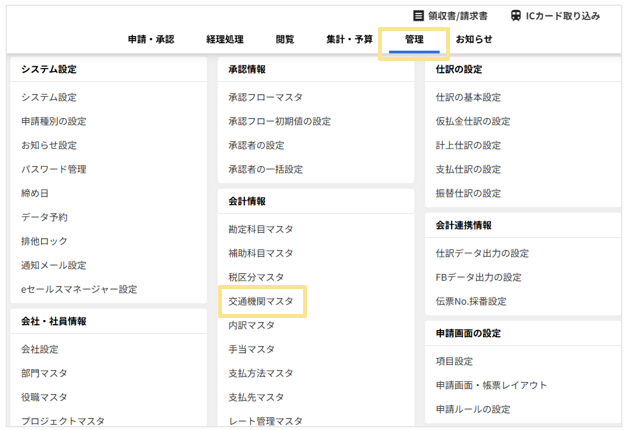Open 項目設定
This screenshot has height=430, width=627.
pyautogui.click(x=454, y=361)
